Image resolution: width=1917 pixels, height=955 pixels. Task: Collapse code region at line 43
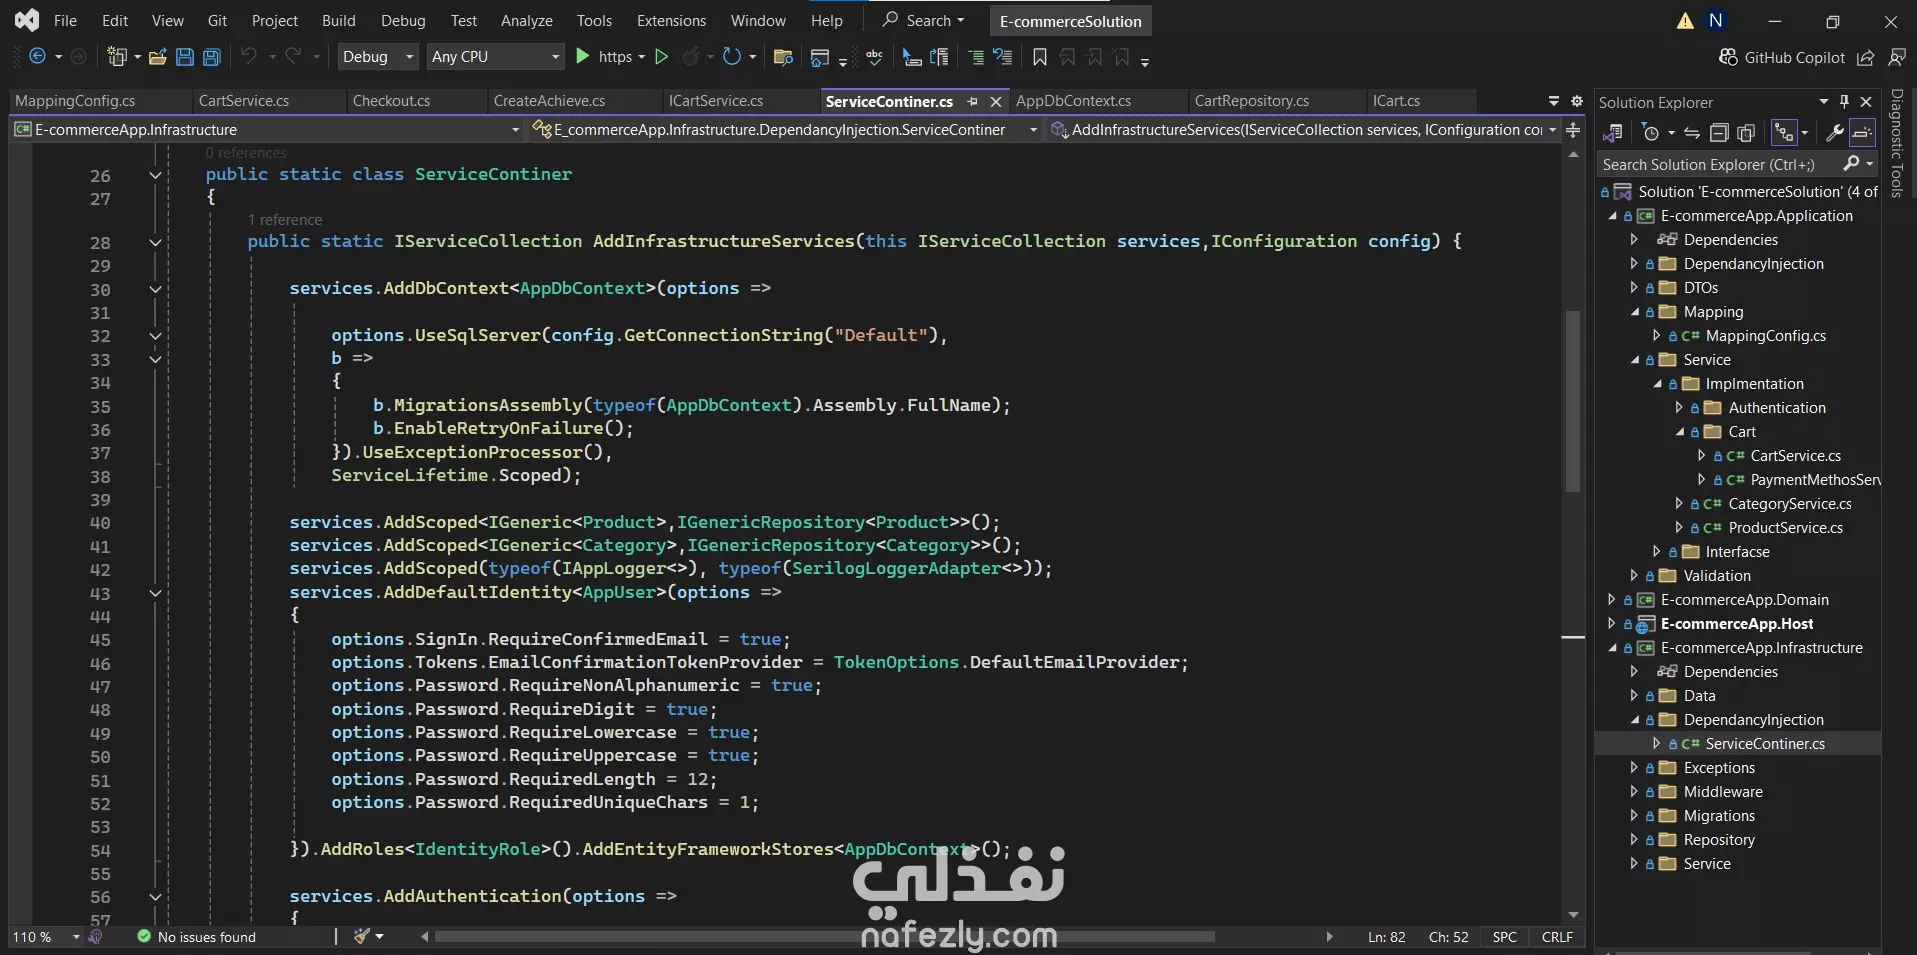tap(155, 593)
